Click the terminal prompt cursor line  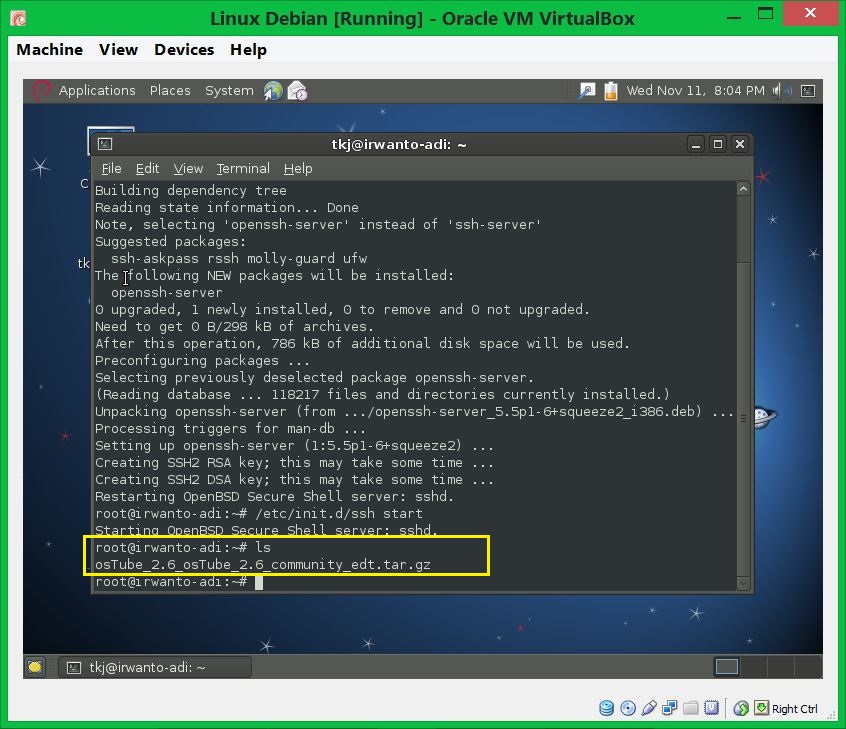click(x=179, y=582)
